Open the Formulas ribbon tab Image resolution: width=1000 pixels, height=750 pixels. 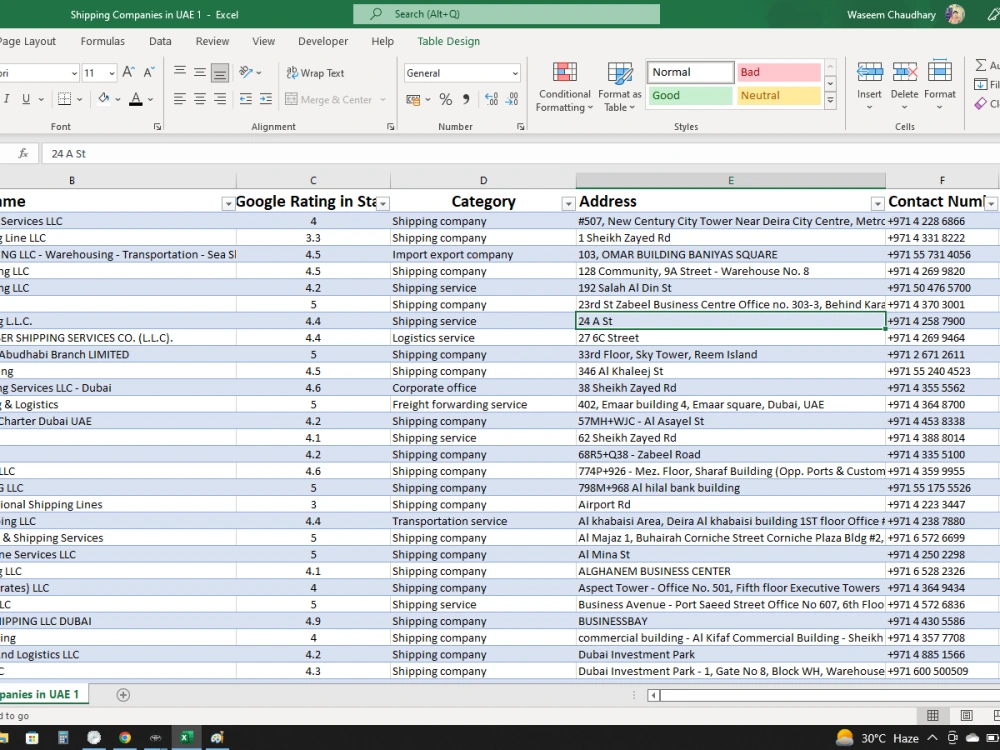pyautogui.click(x=103, y=41)
